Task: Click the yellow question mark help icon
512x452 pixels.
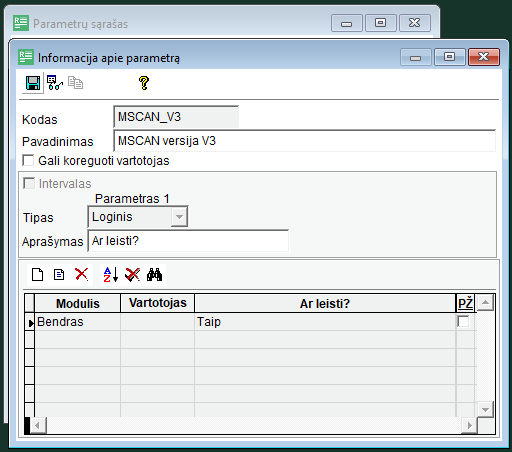Action: (144, 83)
